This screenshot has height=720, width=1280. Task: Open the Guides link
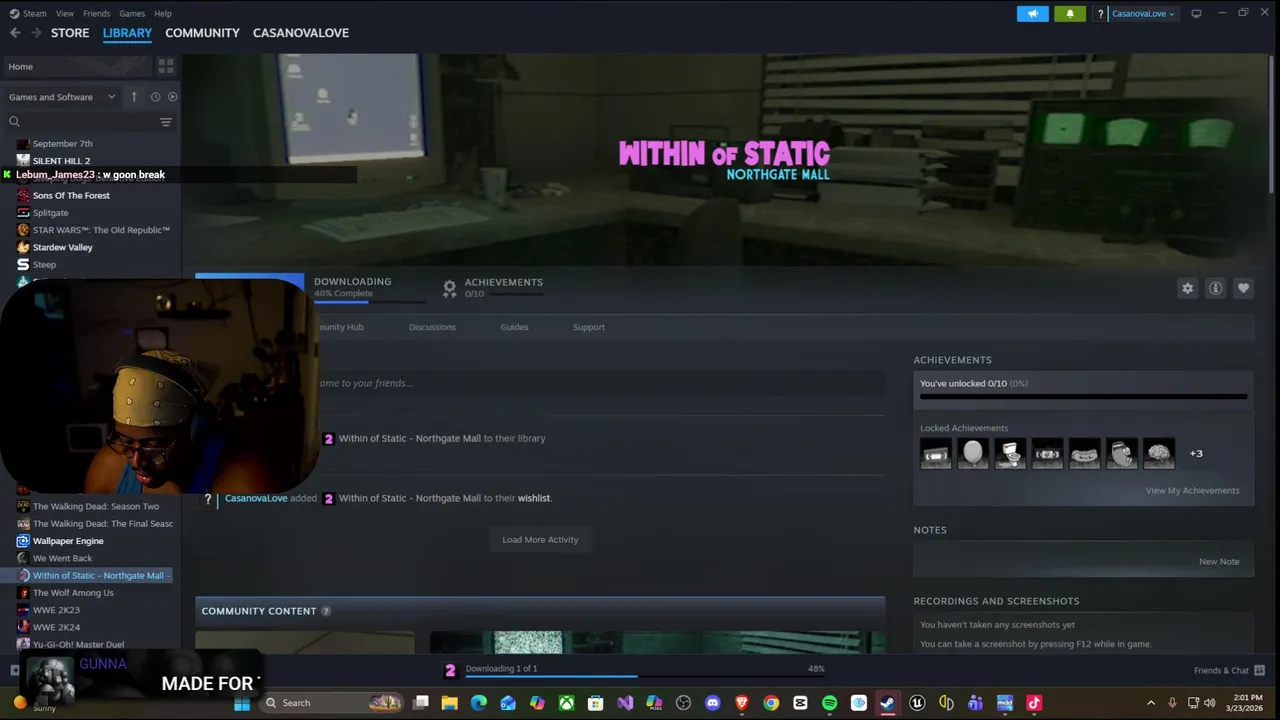point(514,327)
